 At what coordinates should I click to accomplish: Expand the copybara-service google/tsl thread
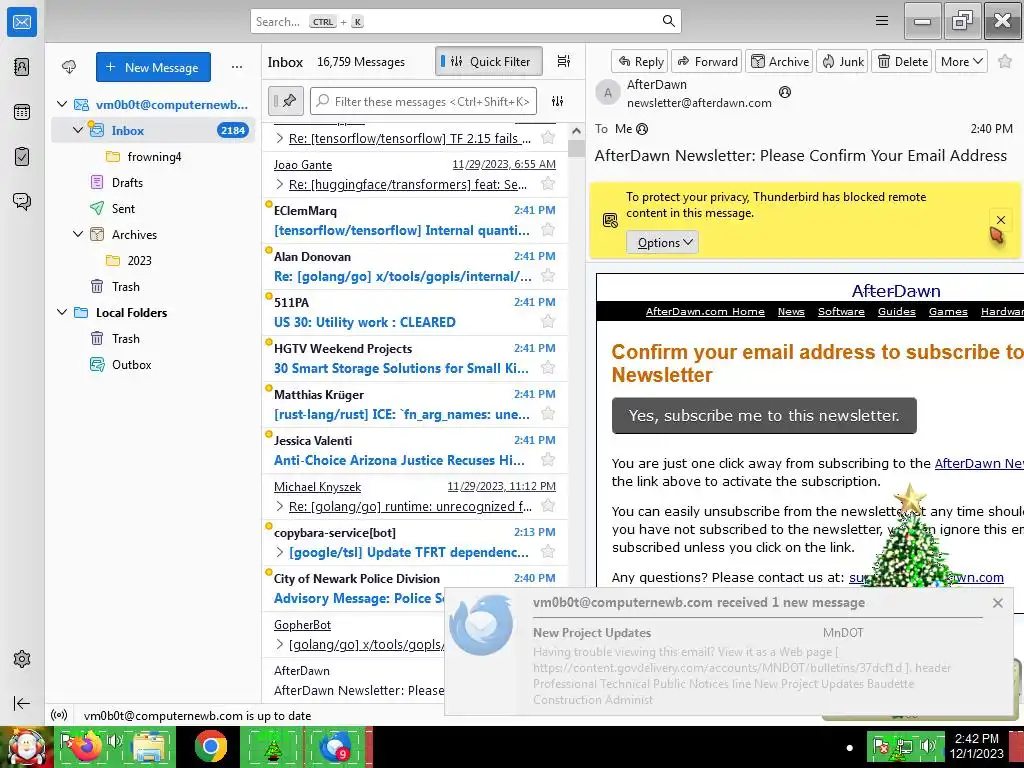(280, 552)
